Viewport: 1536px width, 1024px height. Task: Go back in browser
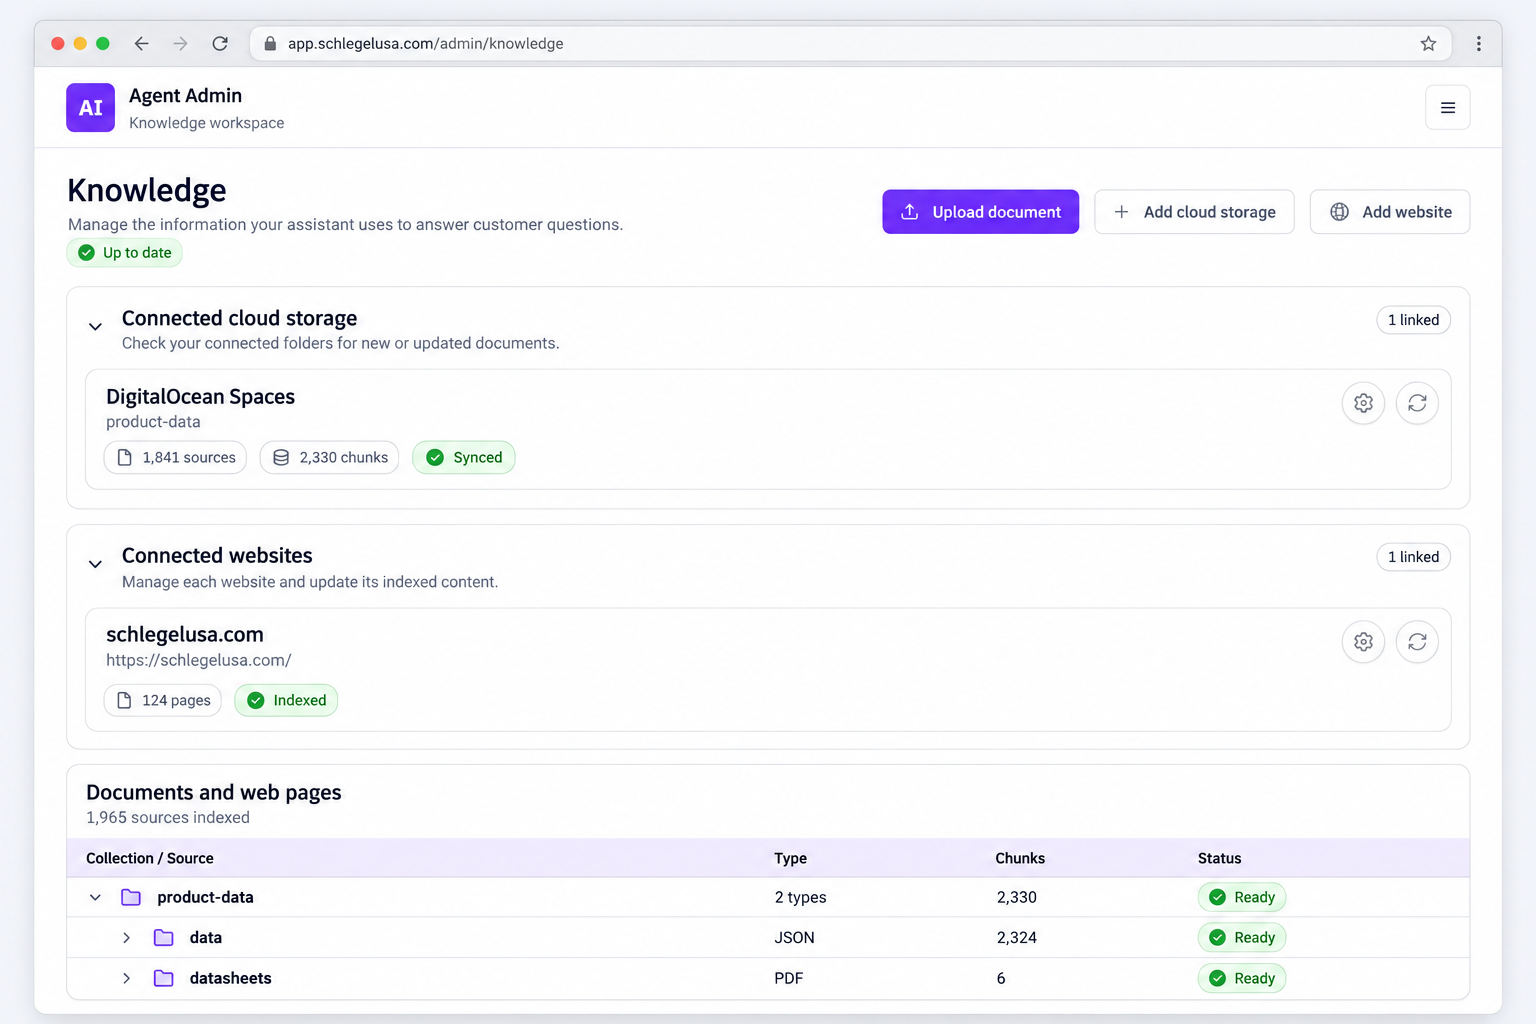[141, 43]
